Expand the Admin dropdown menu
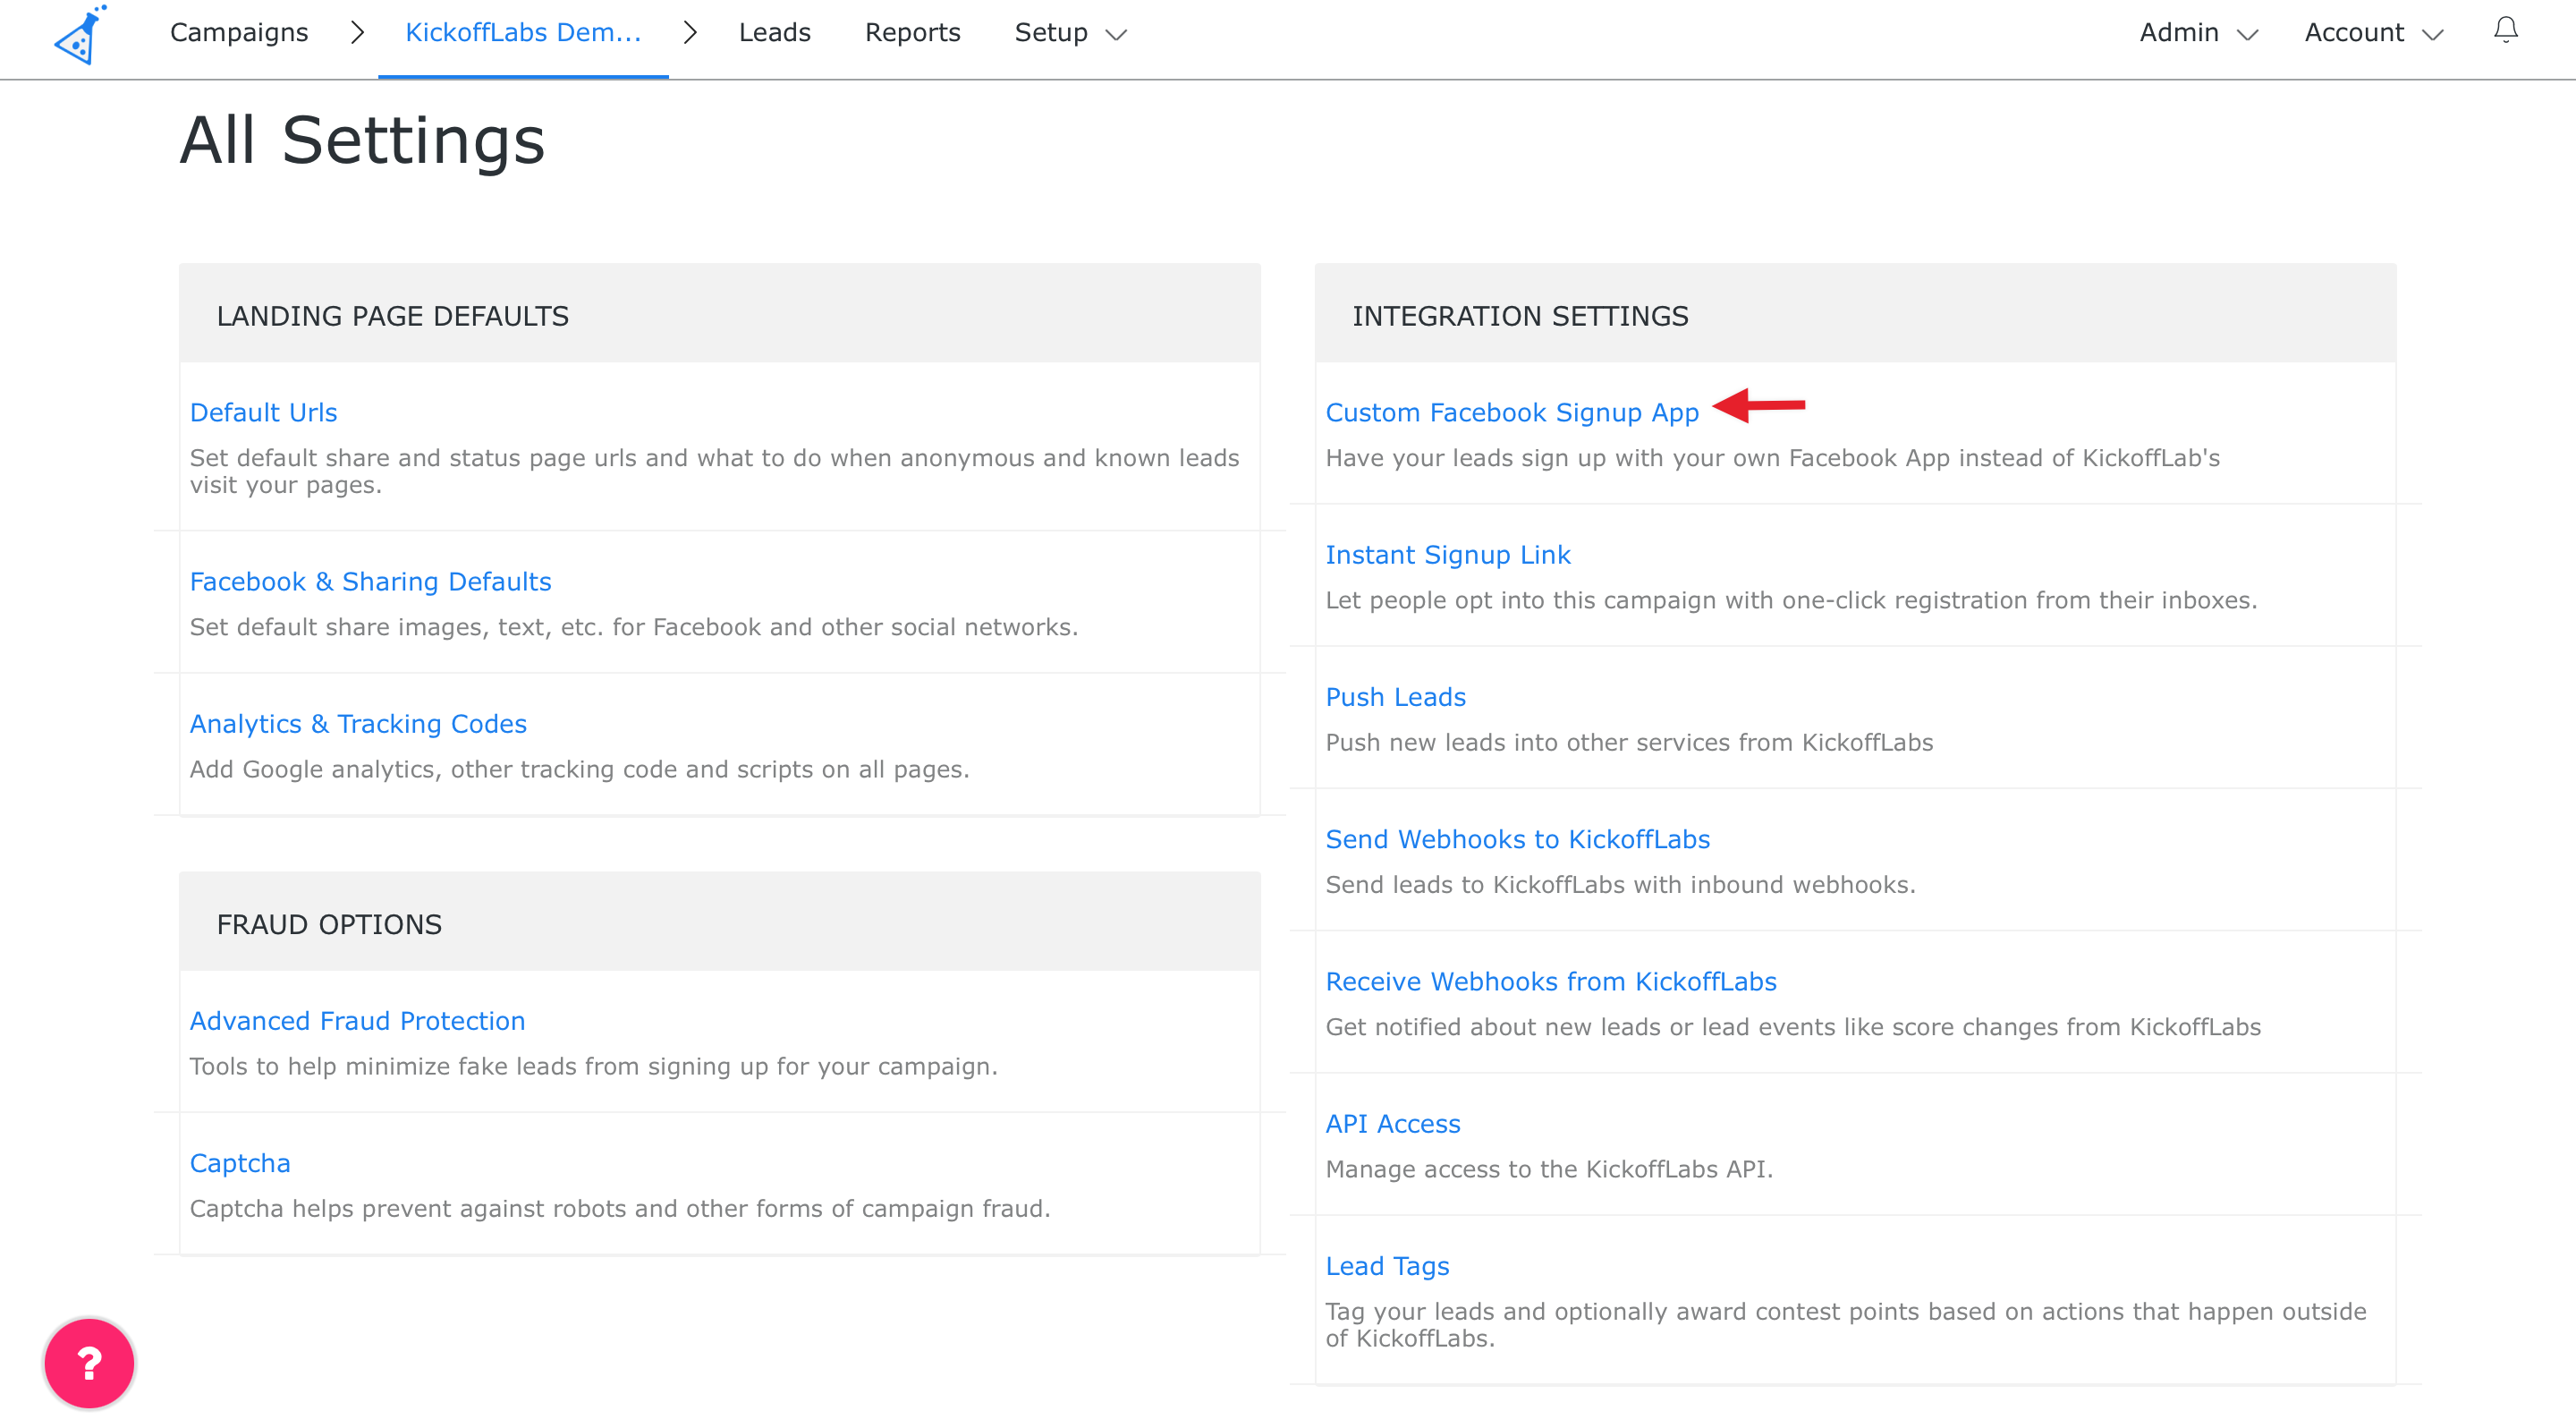The height and width of the screenshot is (1428, 2576). click(2198, 33)
